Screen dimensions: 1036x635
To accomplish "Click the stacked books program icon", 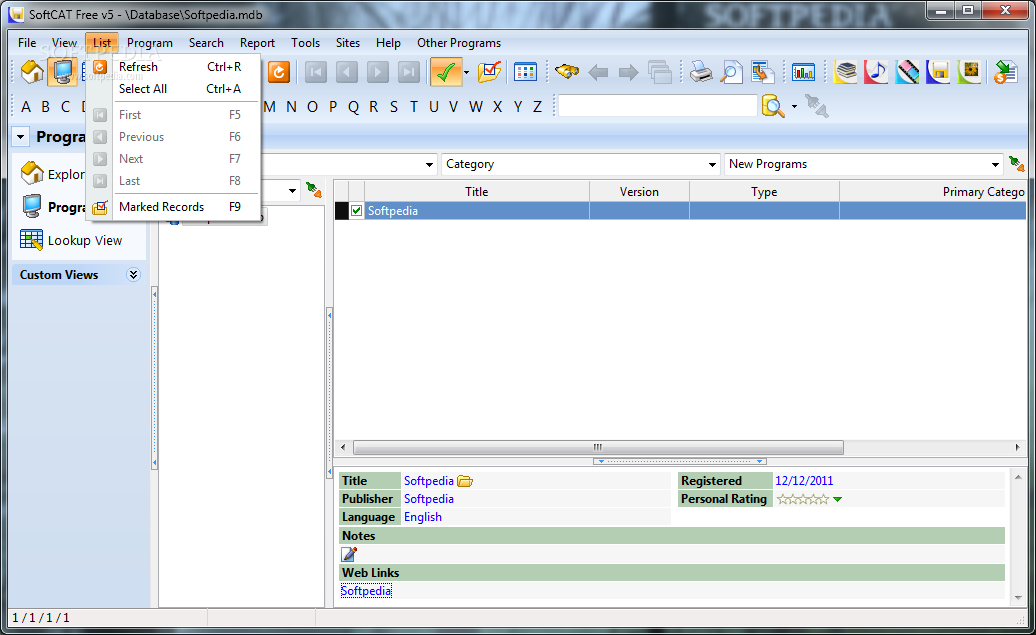I will coord(845,72).
